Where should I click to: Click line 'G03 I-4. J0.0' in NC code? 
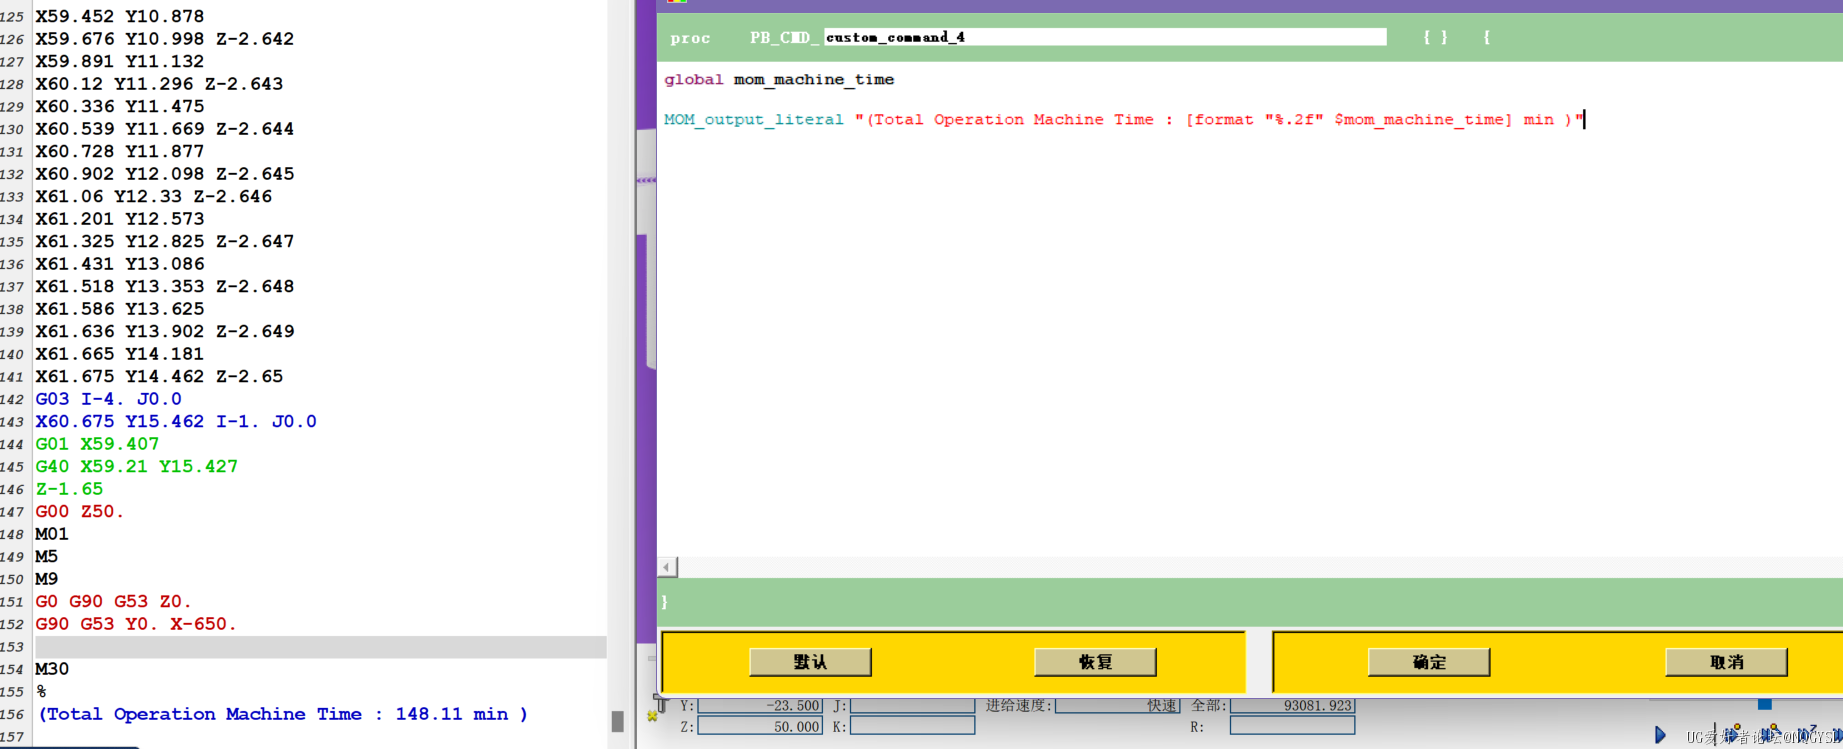tap(108, 399)
